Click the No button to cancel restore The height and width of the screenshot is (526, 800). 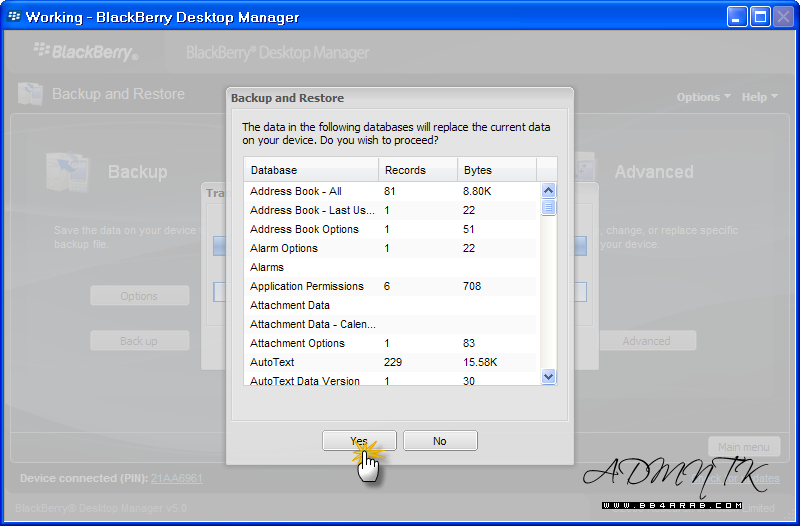(x=440, y=441)
